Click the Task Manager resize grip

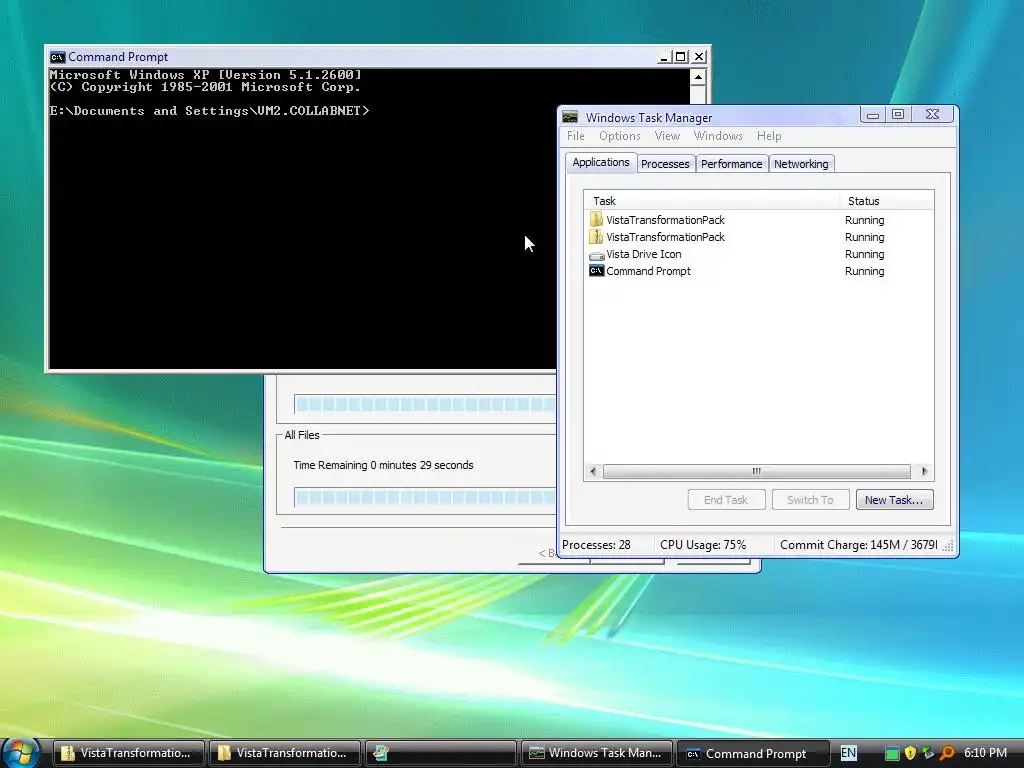click(948, 546)
